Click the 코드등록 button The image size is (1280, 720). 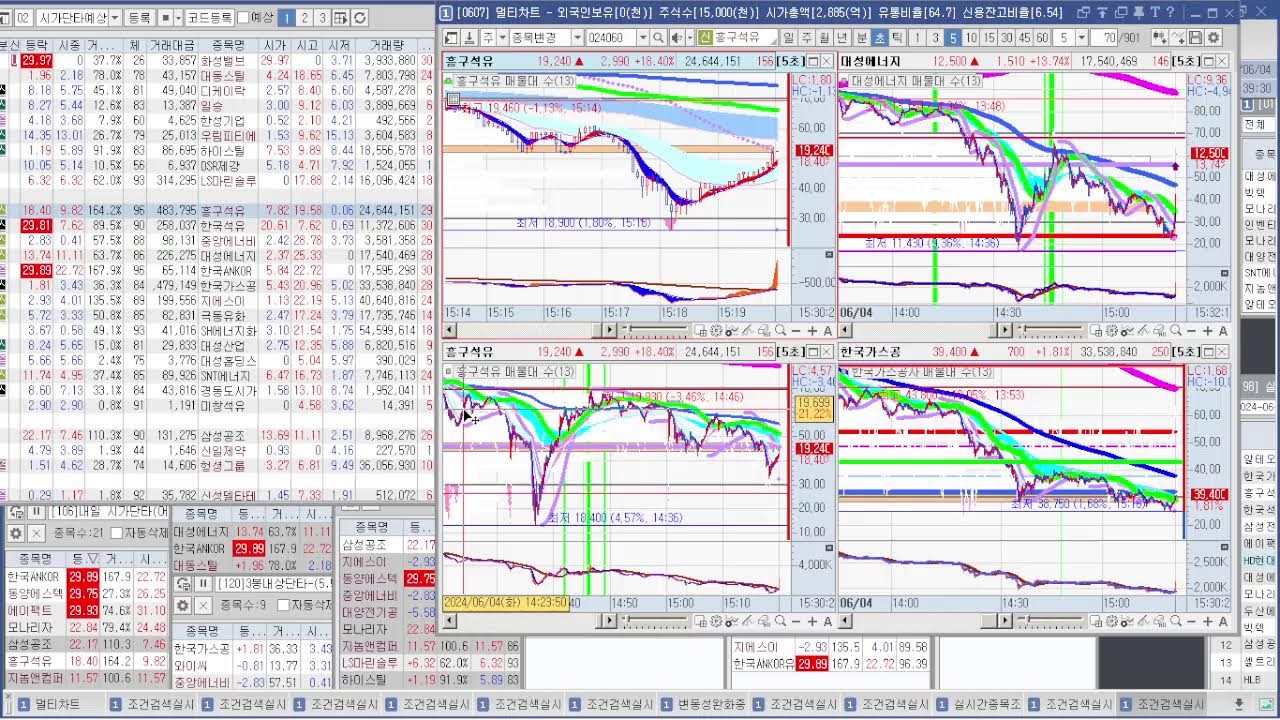209,18
